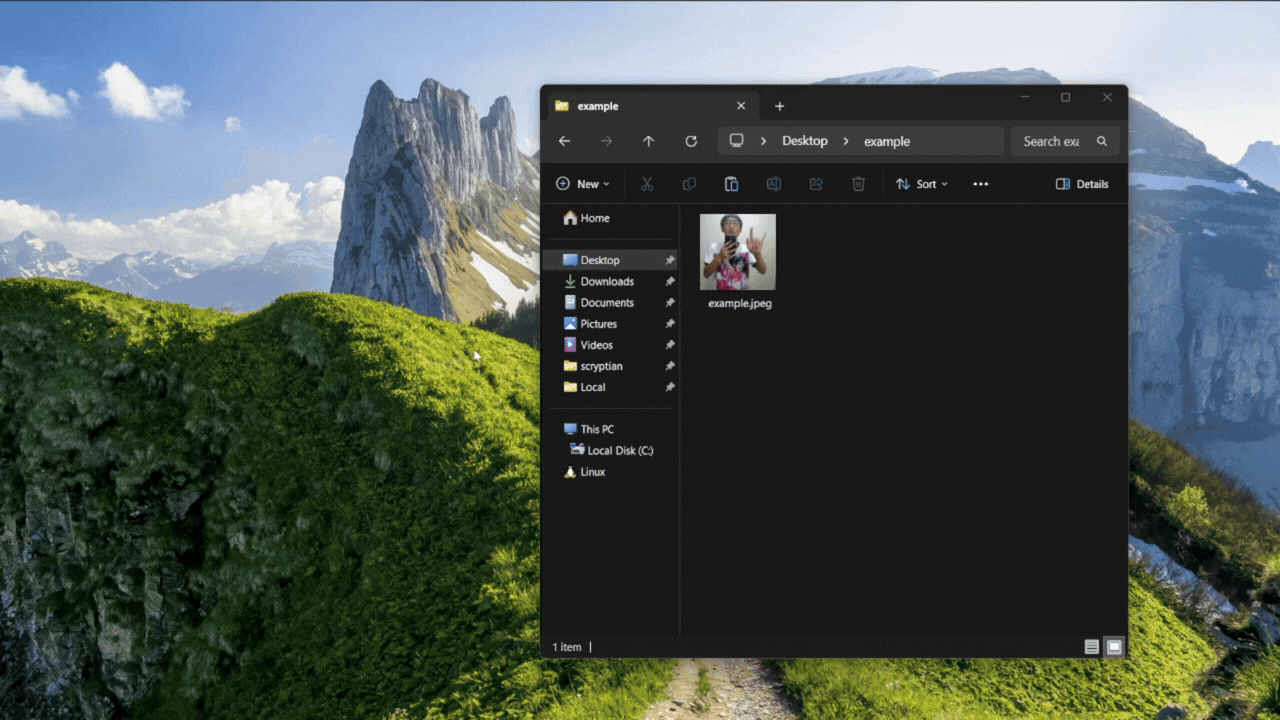The height and width of the screenshot is (720, 1280).
Task: Click the Refresh icon in navigation bar
Action: (x=691, y=141)
